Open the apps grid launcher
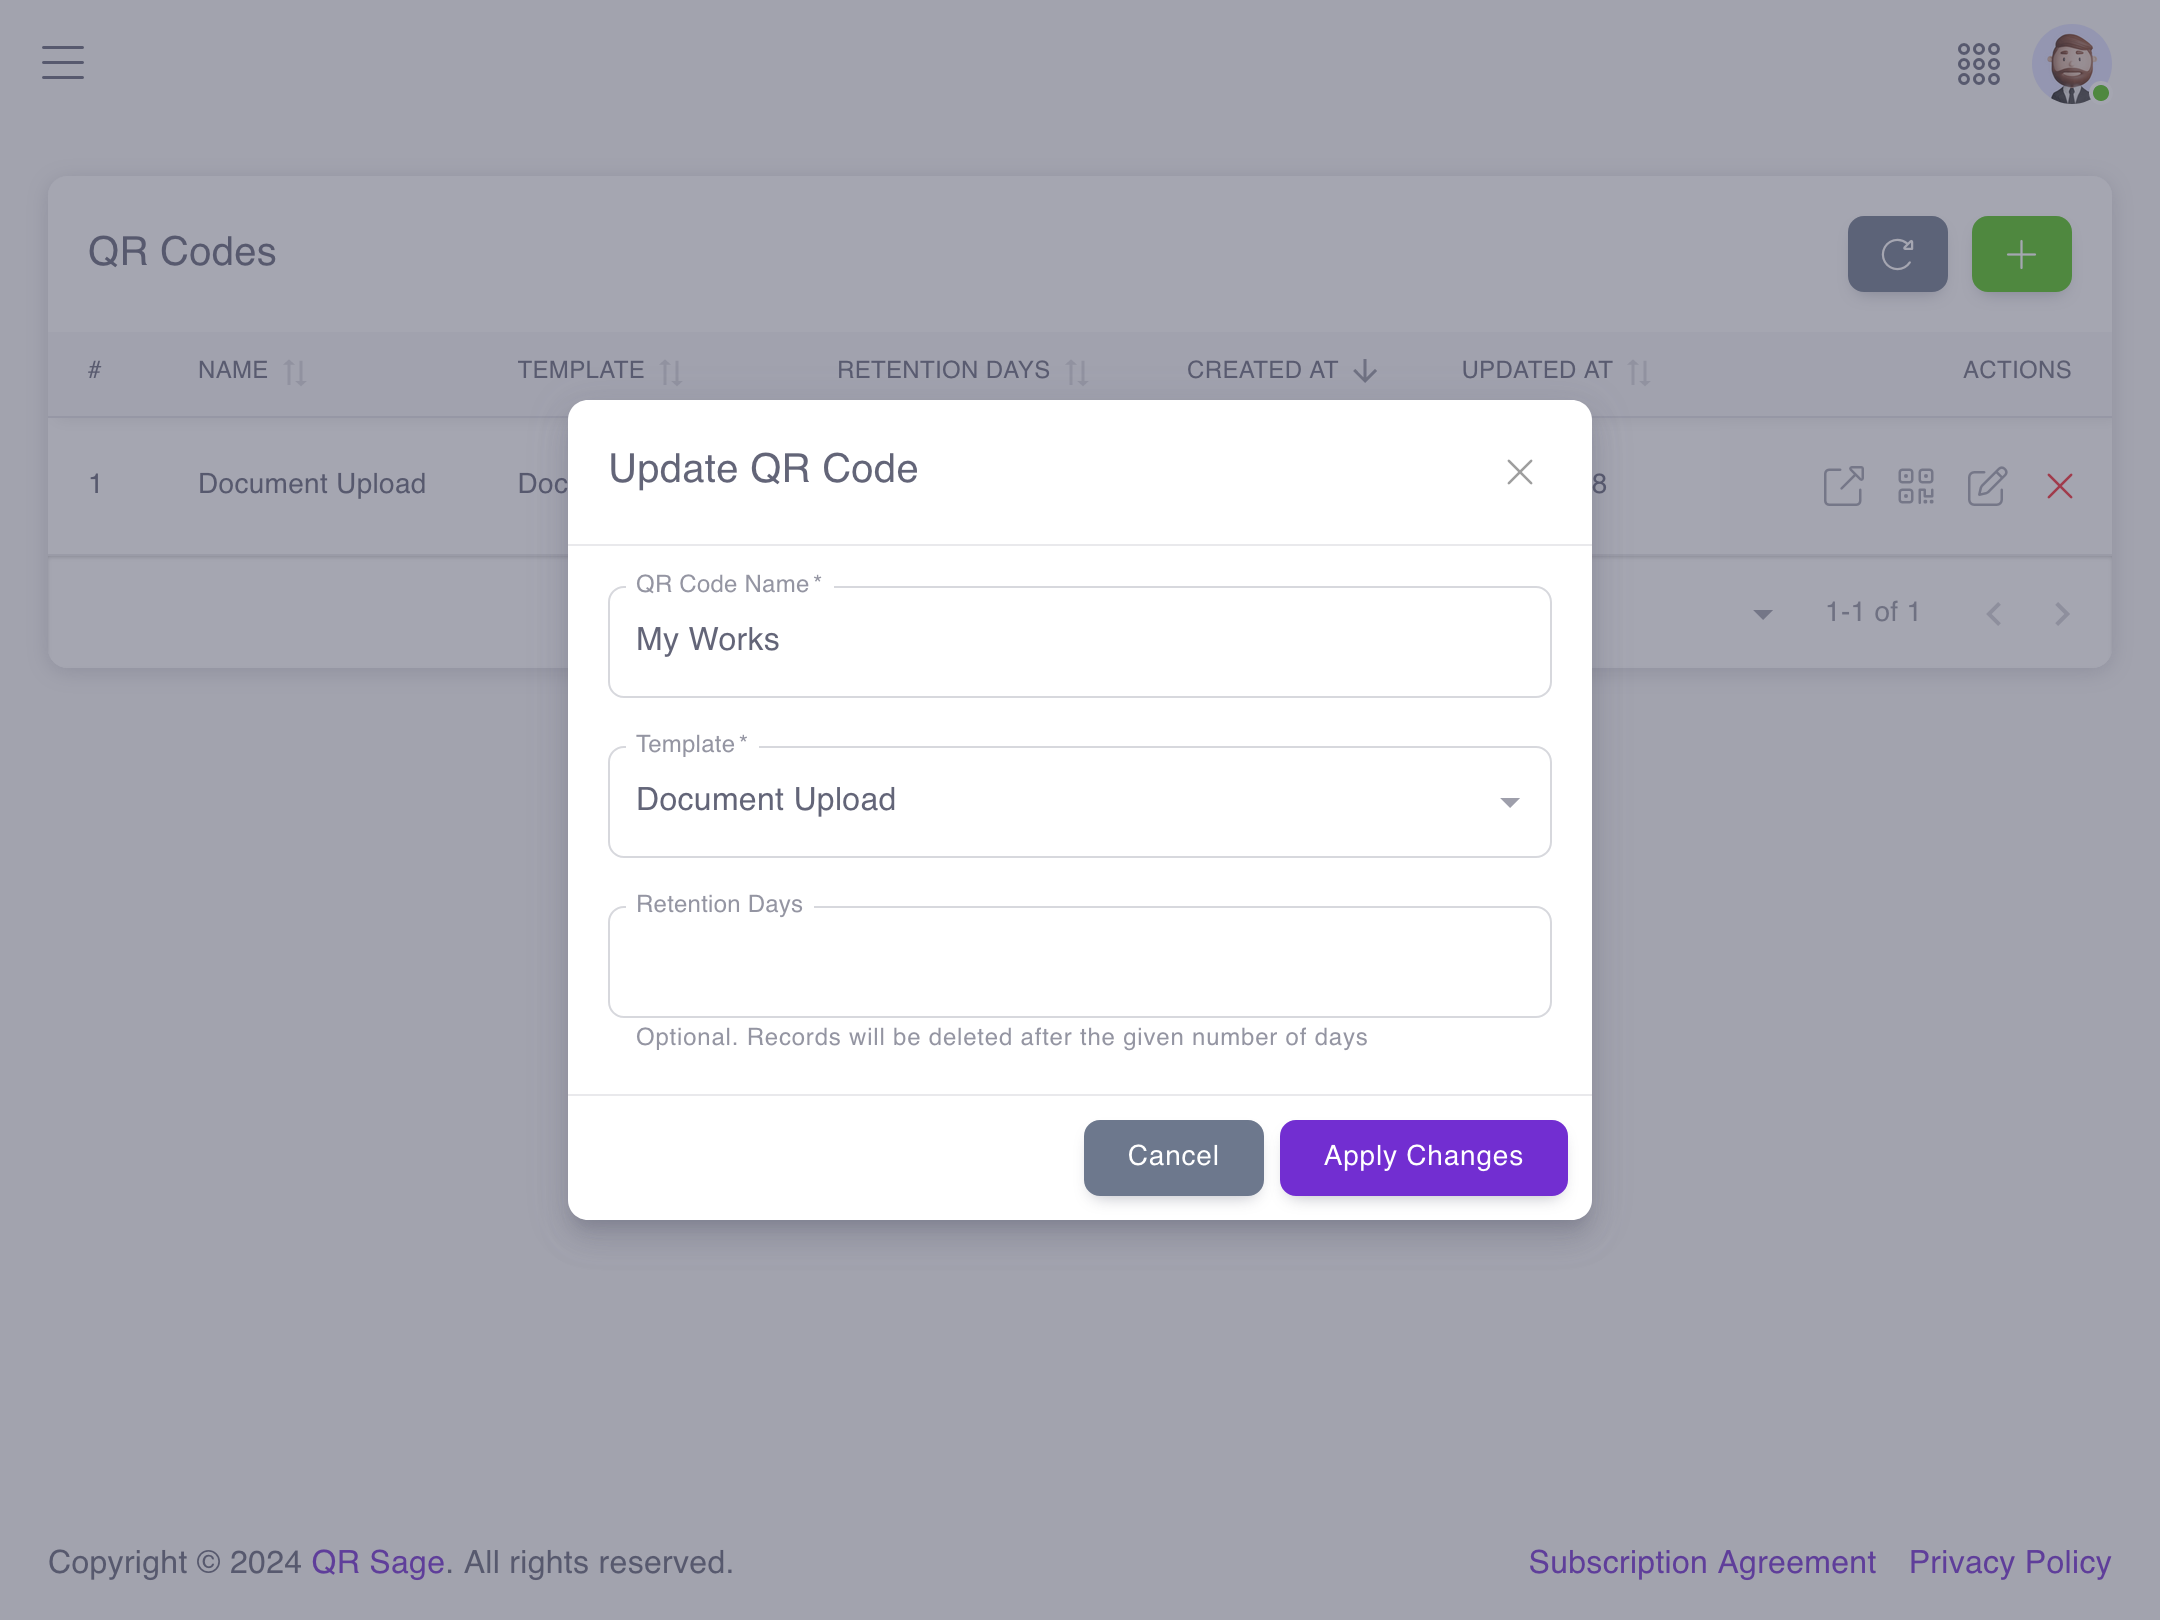 [x=1978, y=64]
